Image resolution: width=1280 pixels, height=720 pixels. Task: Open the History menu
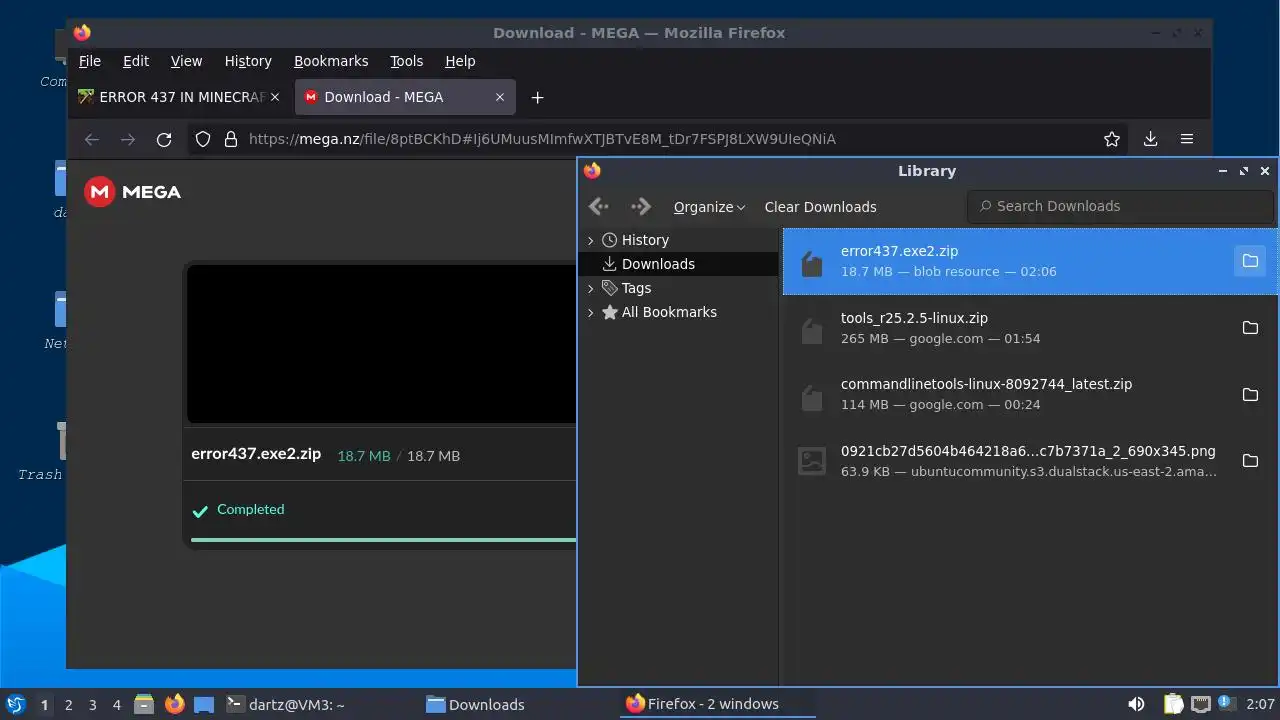248,61
